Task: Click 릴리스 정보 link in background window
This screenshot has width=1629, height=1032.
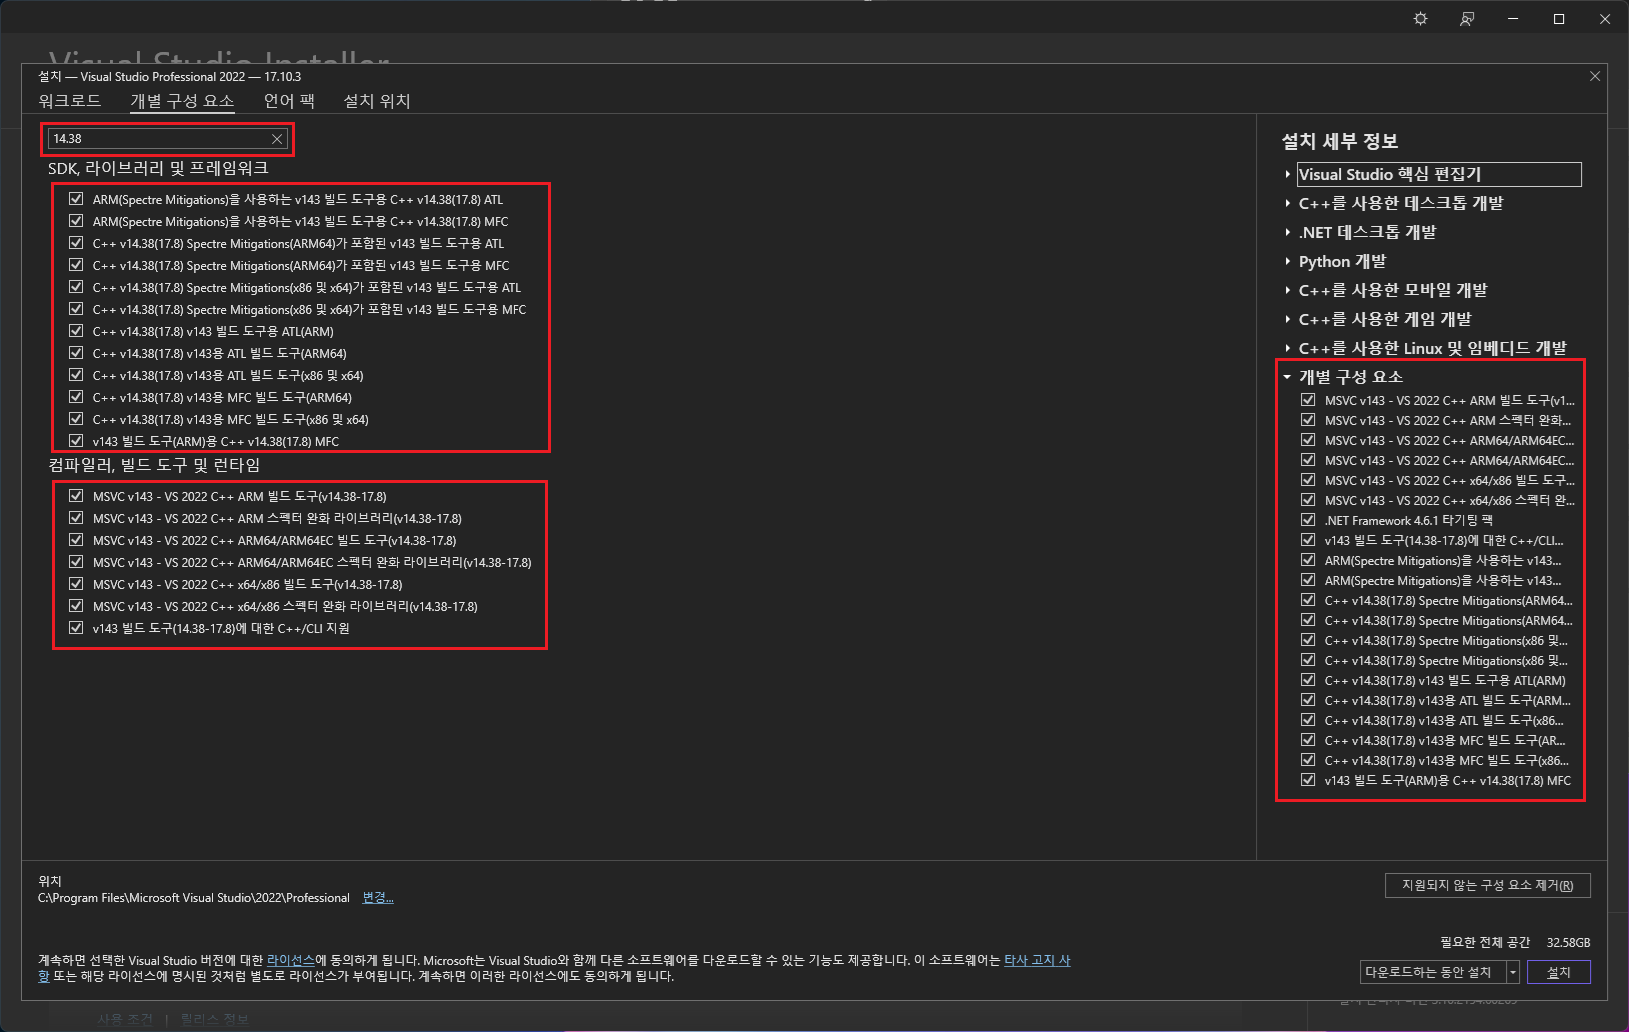Action: [214, 1019]
